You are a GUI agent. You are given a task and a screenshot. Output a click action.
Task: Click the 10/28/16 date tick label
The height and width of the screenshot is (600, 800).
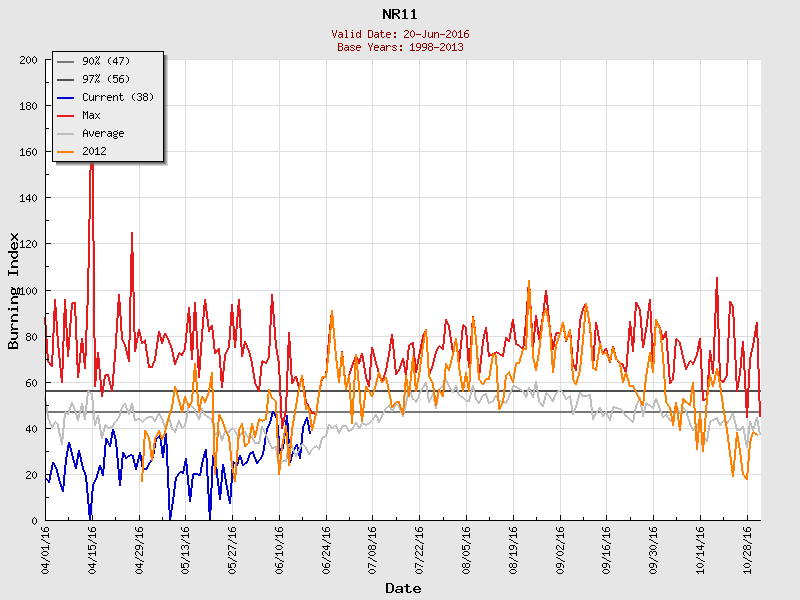[748, 548]
